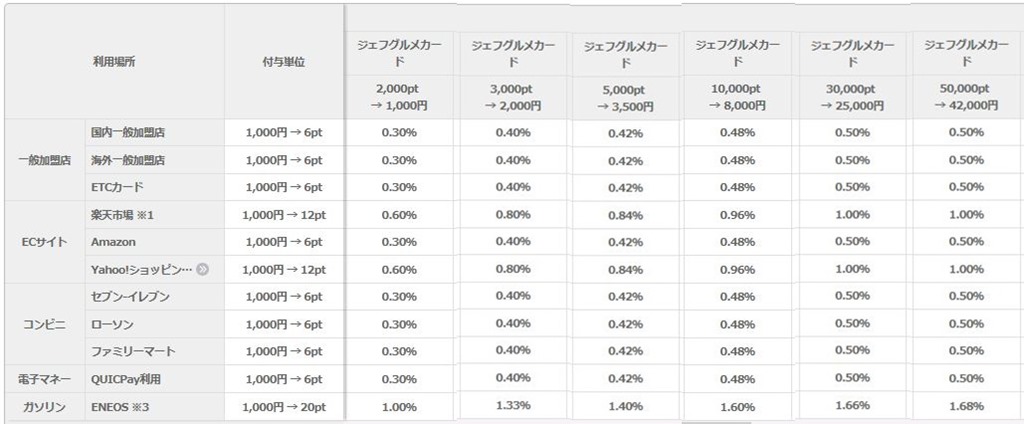Screen dimensions: 1024x424
Task: Click the ECサイト category cell
Action: click(x=44, y=242)
